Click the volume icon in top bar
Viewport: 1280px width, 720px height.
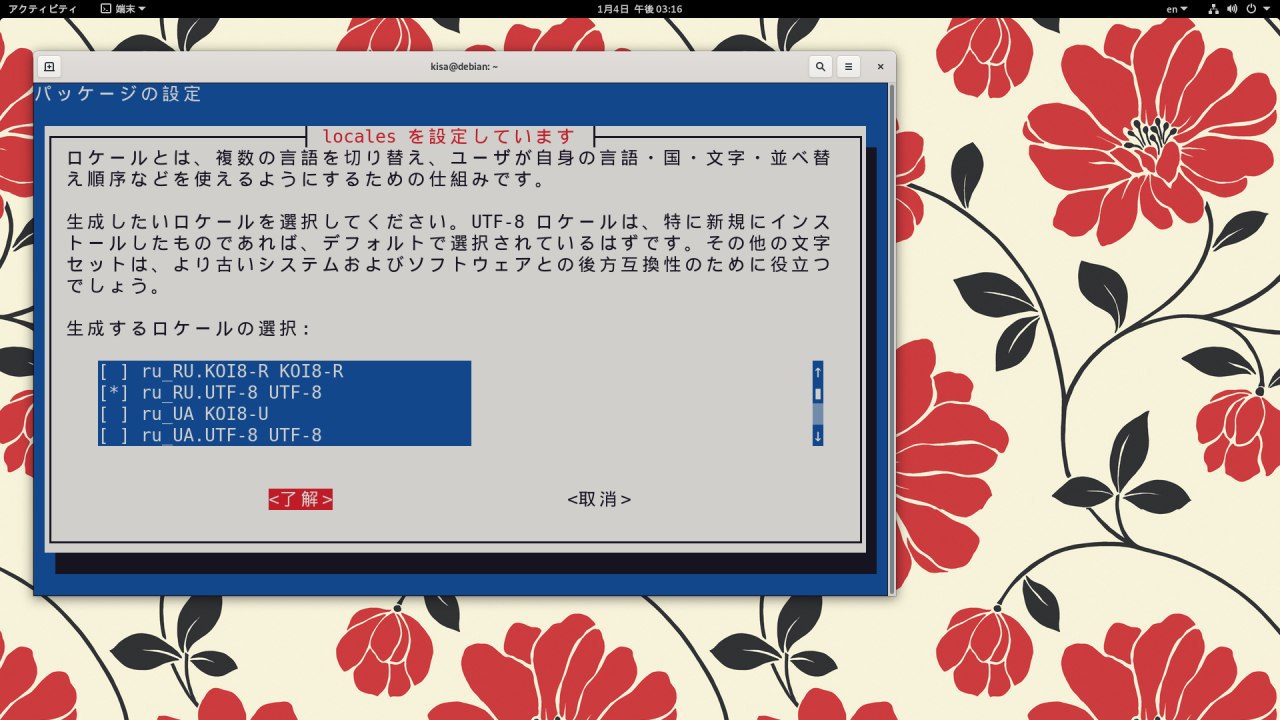[1234, 9]
